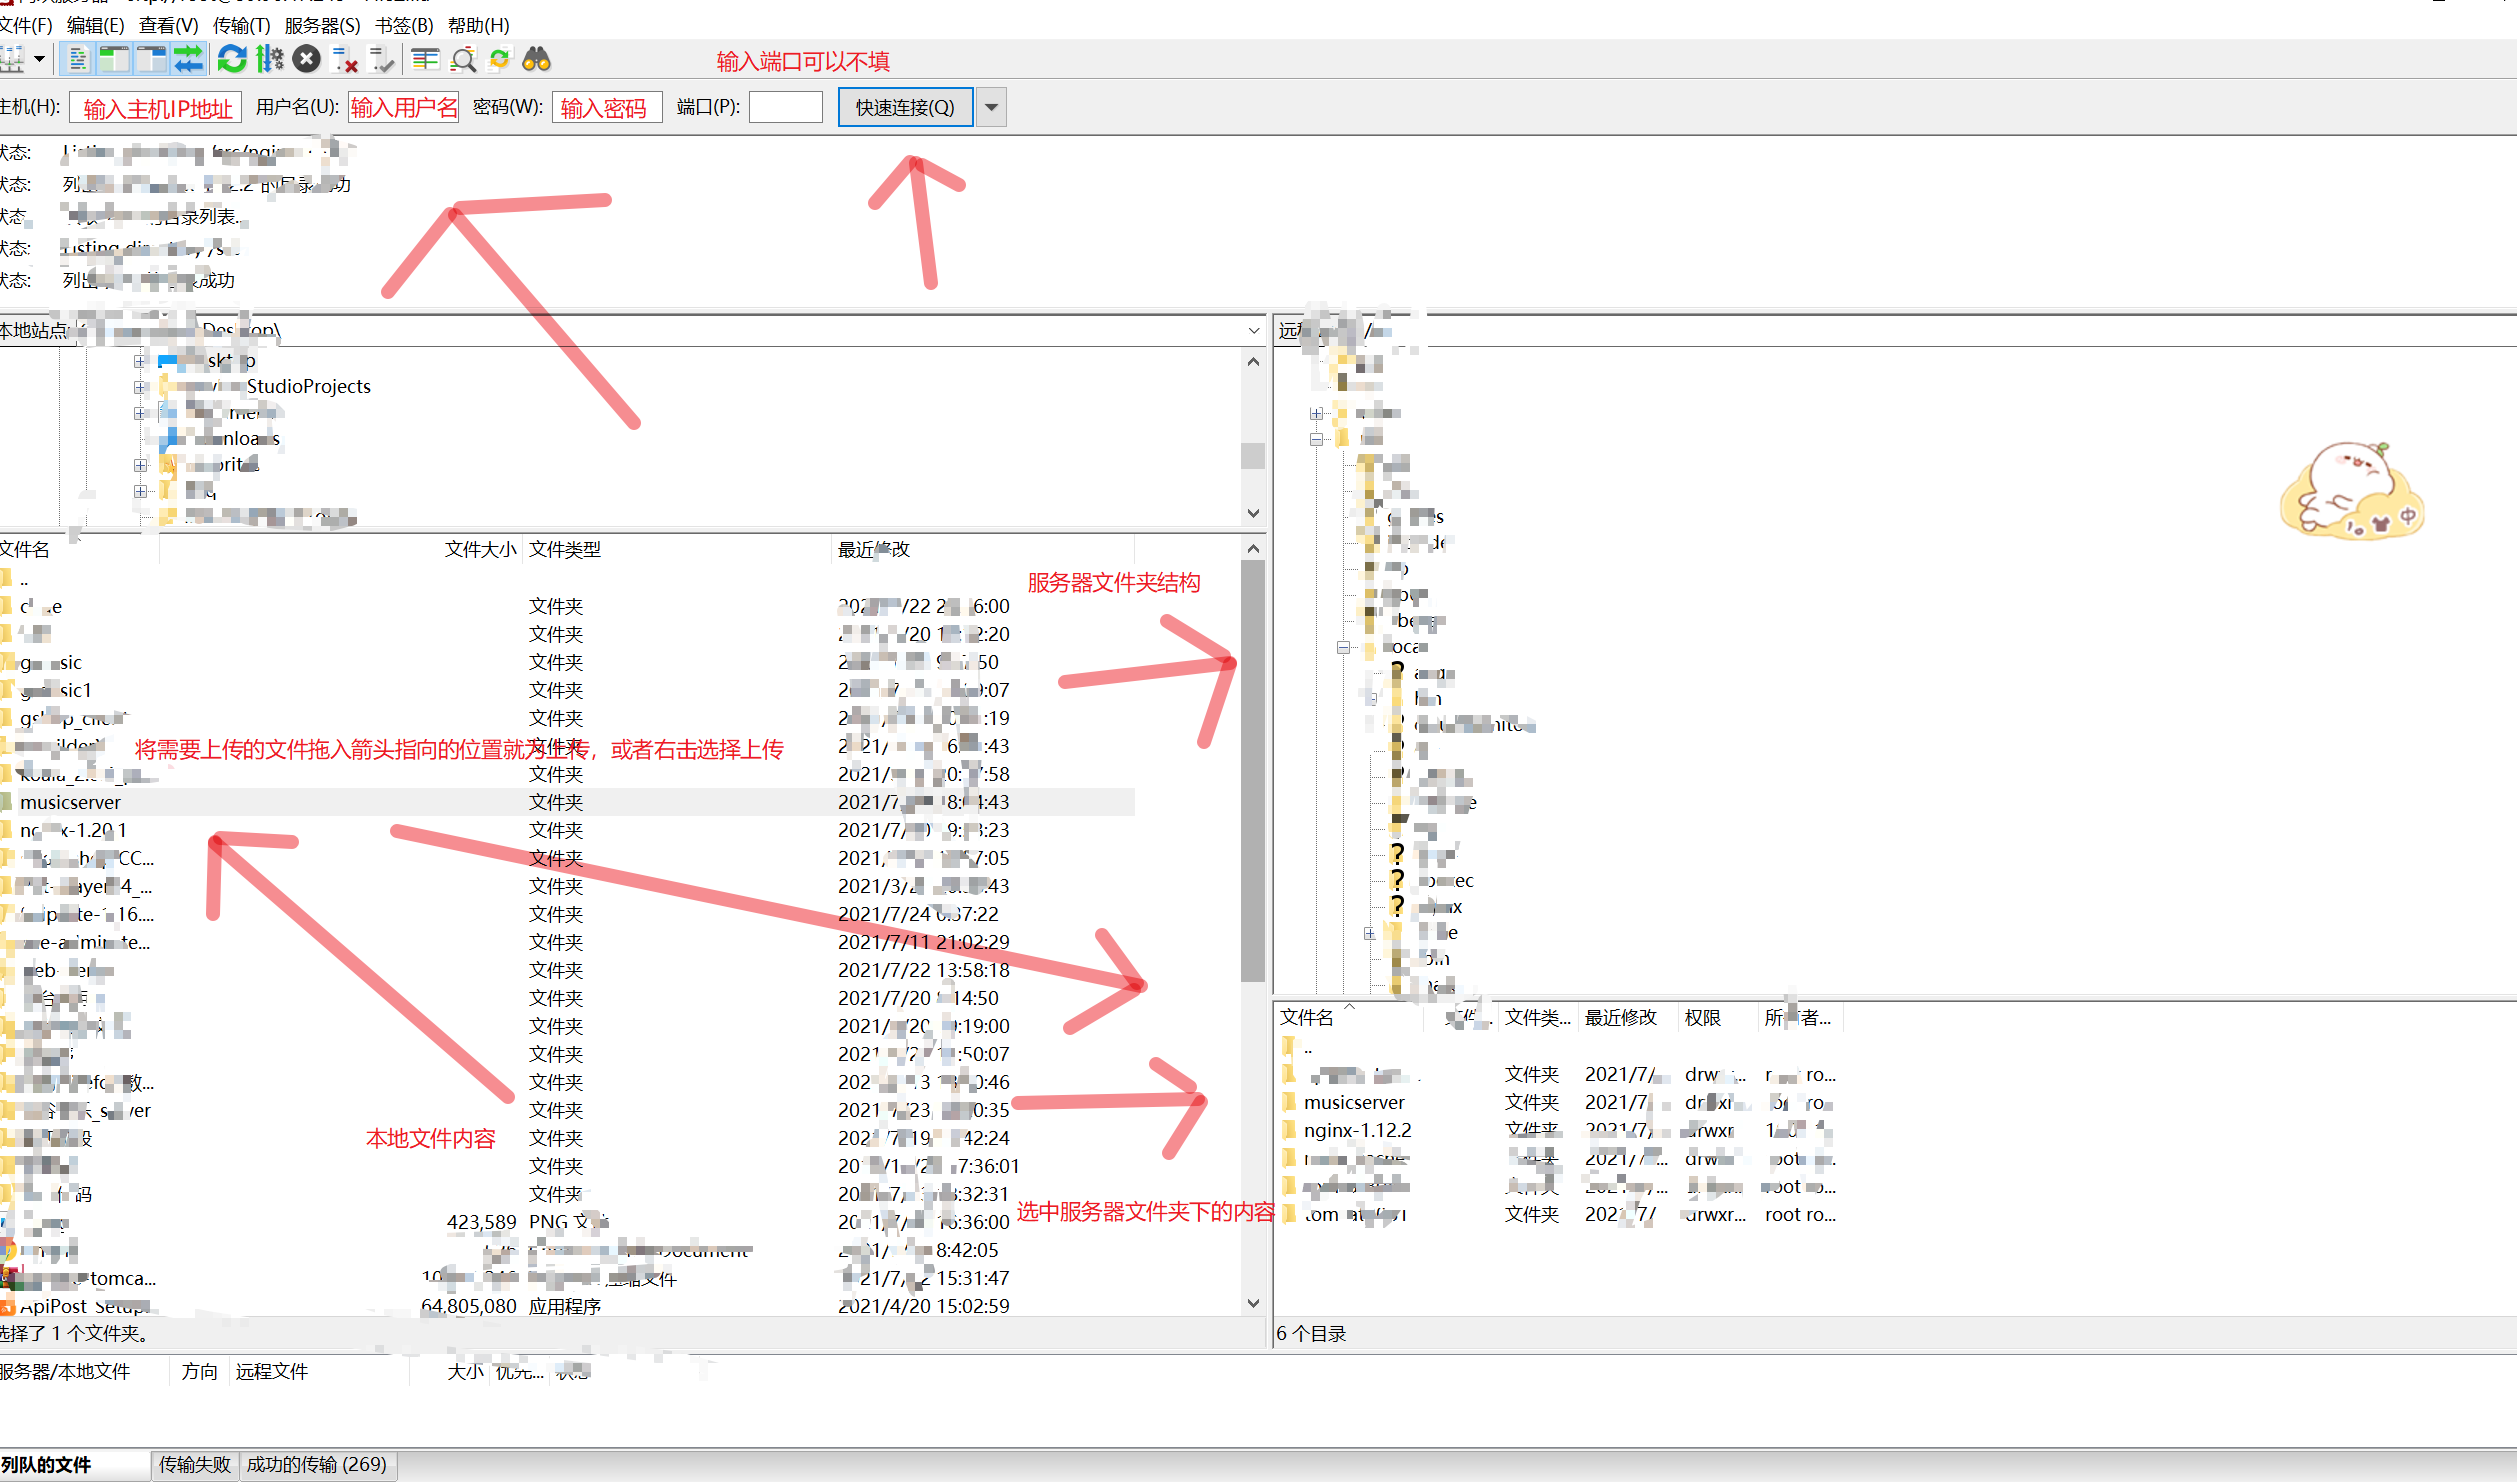Collapse the expanded remote tree node
The image size is (2517, 1482).
click(1316, 439)
